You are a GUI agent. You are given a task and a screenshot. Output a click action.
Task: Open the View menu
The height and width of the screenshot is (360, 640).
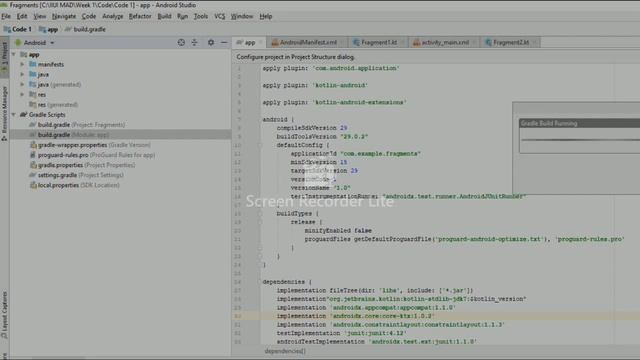click(40, 16)
